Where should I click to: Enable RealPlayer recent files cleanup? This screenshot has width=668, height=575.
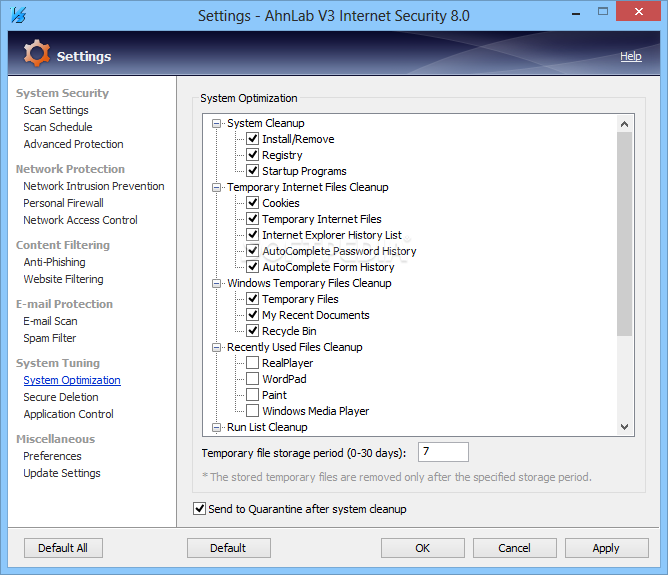point(253,362)
